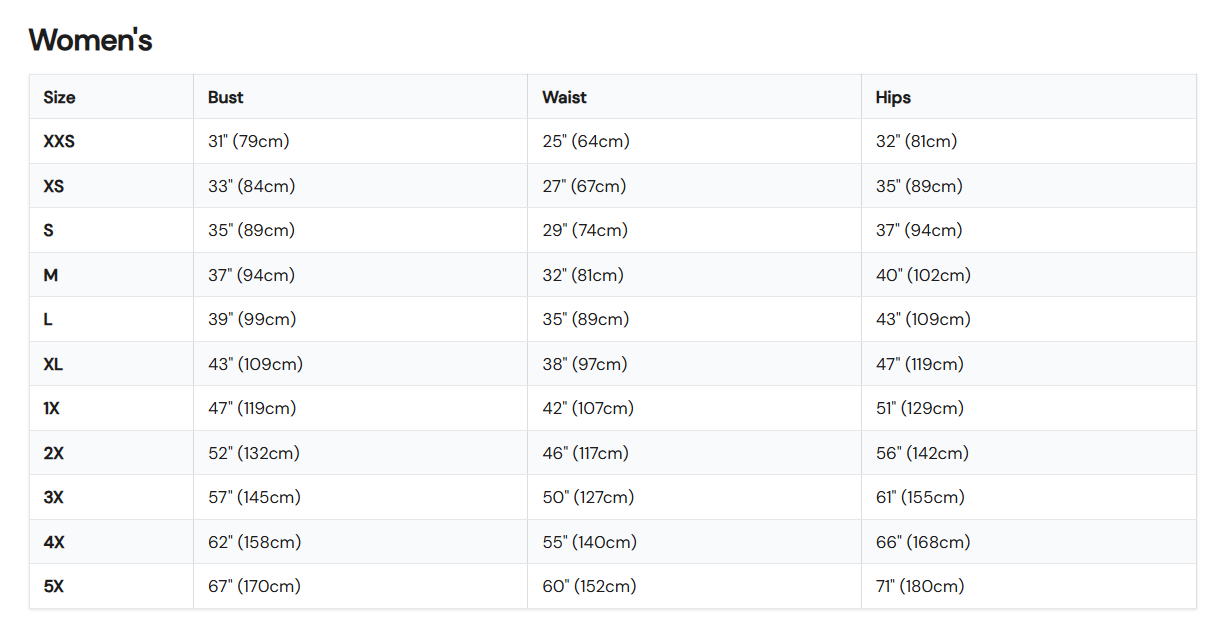Click the 2X bust value 52" (132cm)
This screenshot has width=1212, height=623.
pos(254,453)
